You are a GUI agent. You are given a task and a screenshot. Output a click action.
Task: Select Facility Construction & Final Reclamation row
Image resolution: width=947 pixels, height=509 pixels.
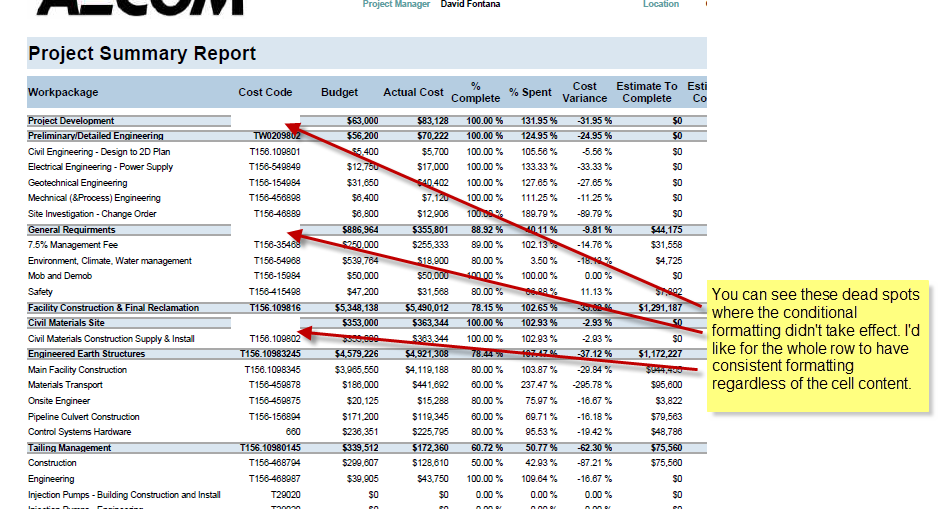coord(113,308)
